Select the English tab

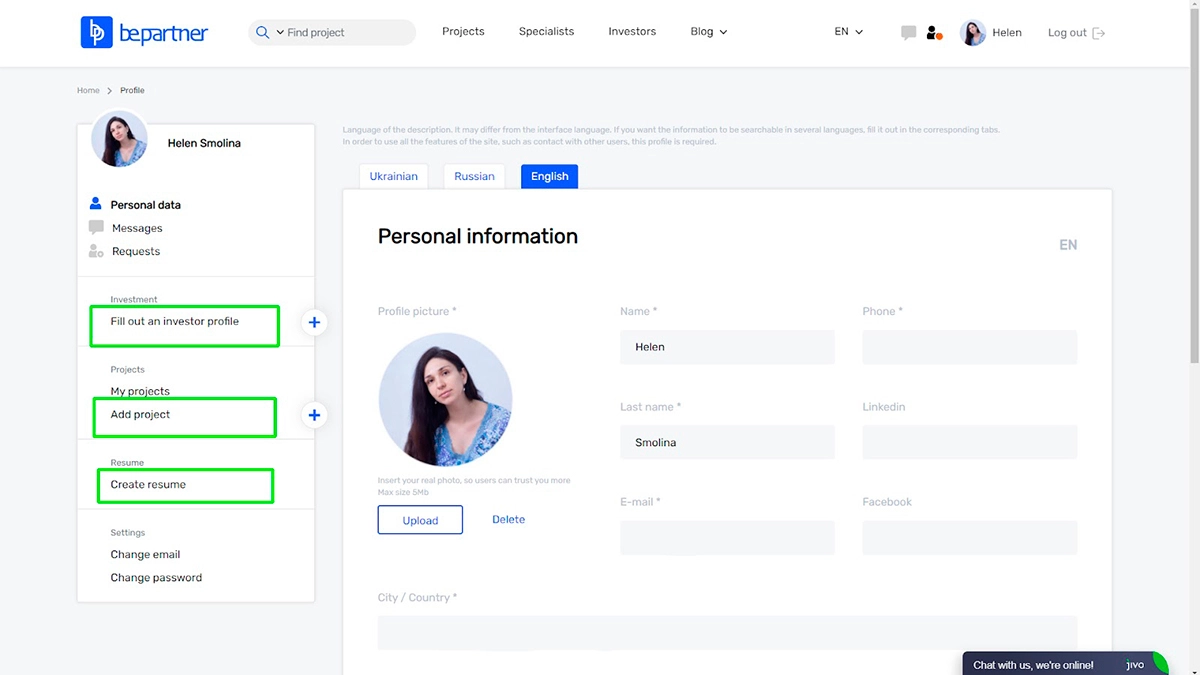pos(549,176)
